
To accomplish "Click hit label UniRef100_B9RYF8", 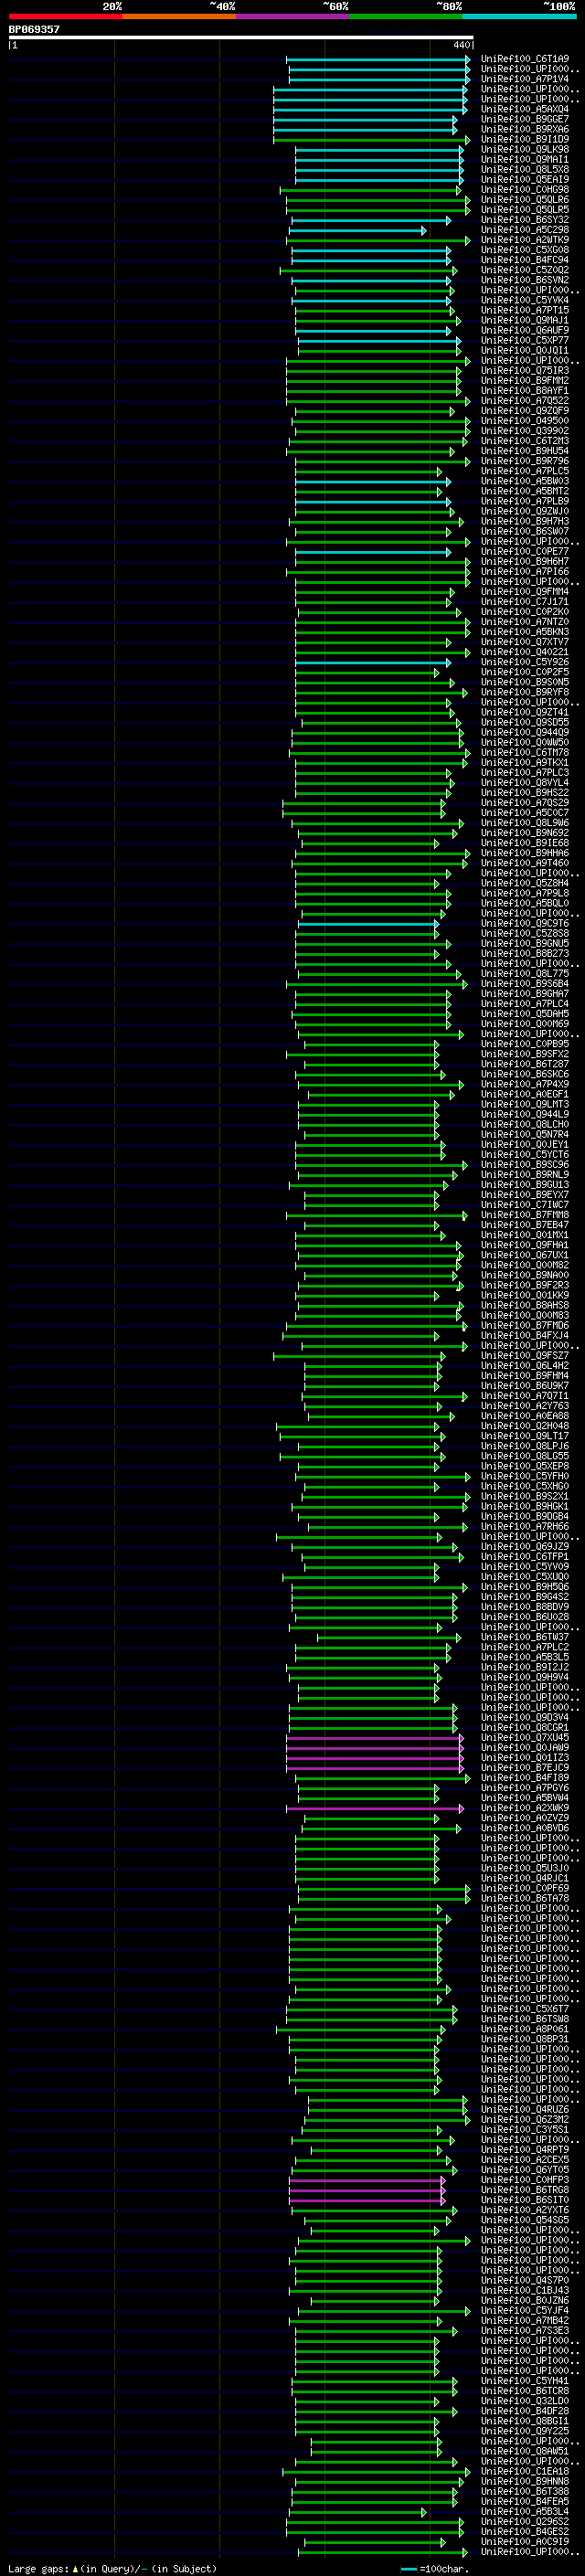I will (x=524, y=692).
